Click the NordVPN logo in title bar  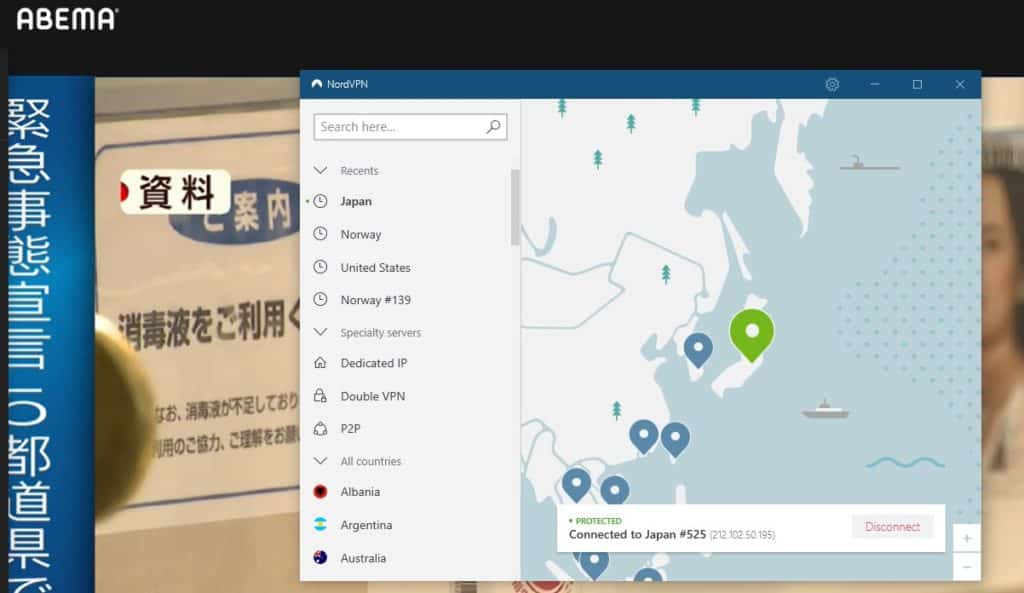click(x=317, y=84)
